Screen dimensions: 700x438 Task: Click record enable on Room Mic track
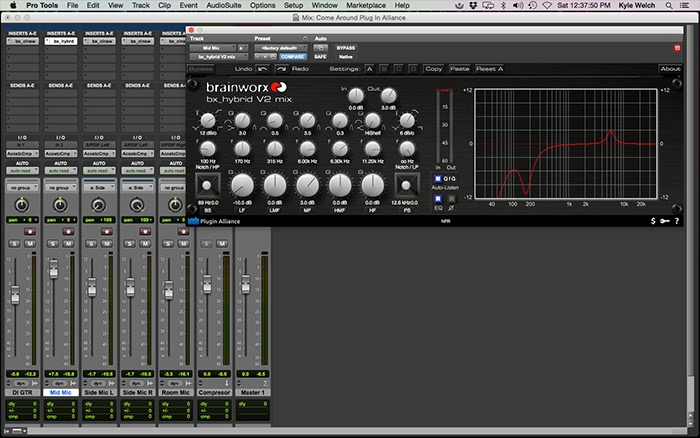[x=183, y=231]
